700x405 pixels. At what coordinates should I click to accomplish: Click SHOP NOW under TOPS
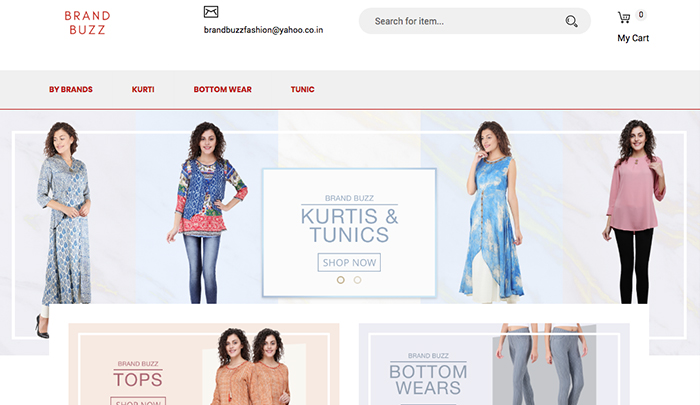(x=138, y=401)
